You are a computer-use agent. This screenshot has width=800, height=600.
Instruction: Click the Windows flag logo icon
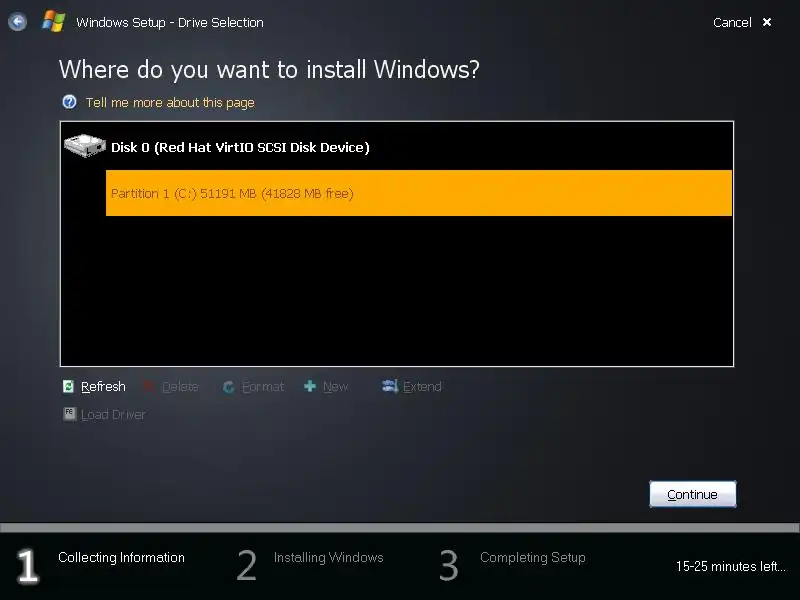54,22
